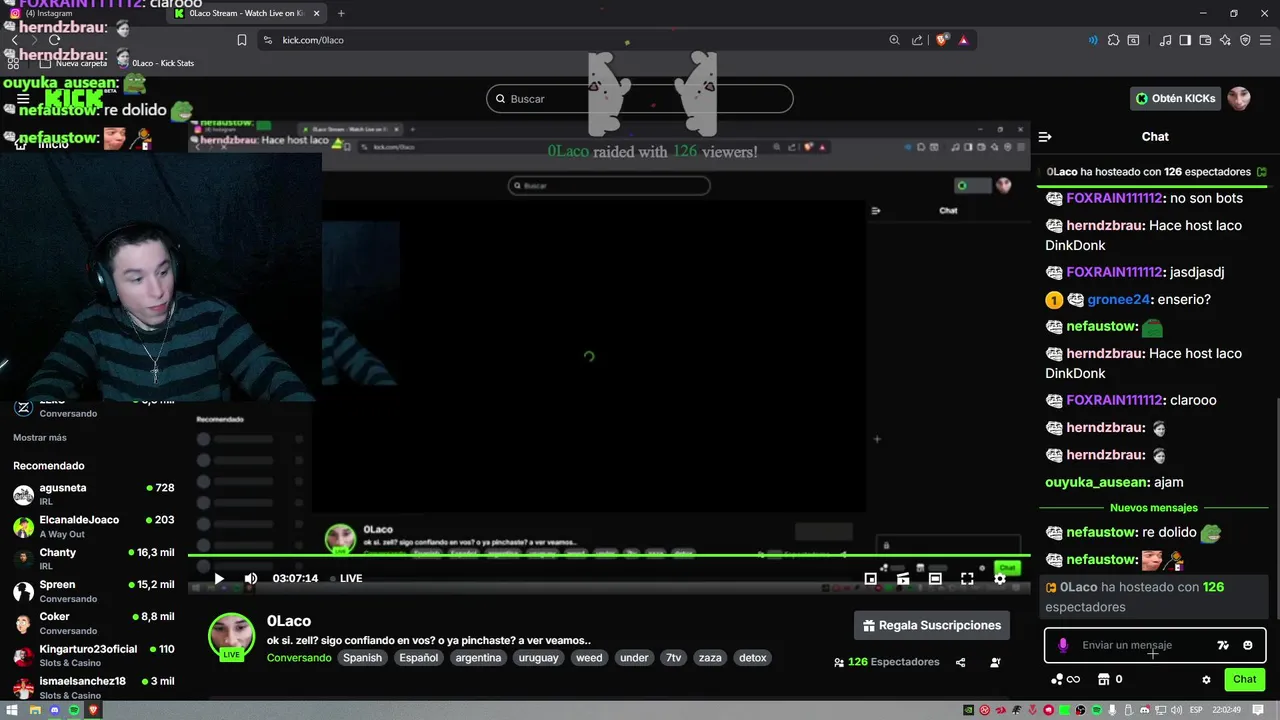The height and width of the screenshot is (720, 1280).
Task: Open Brave VPN shield icon
Action: [x=1245, y=40]
